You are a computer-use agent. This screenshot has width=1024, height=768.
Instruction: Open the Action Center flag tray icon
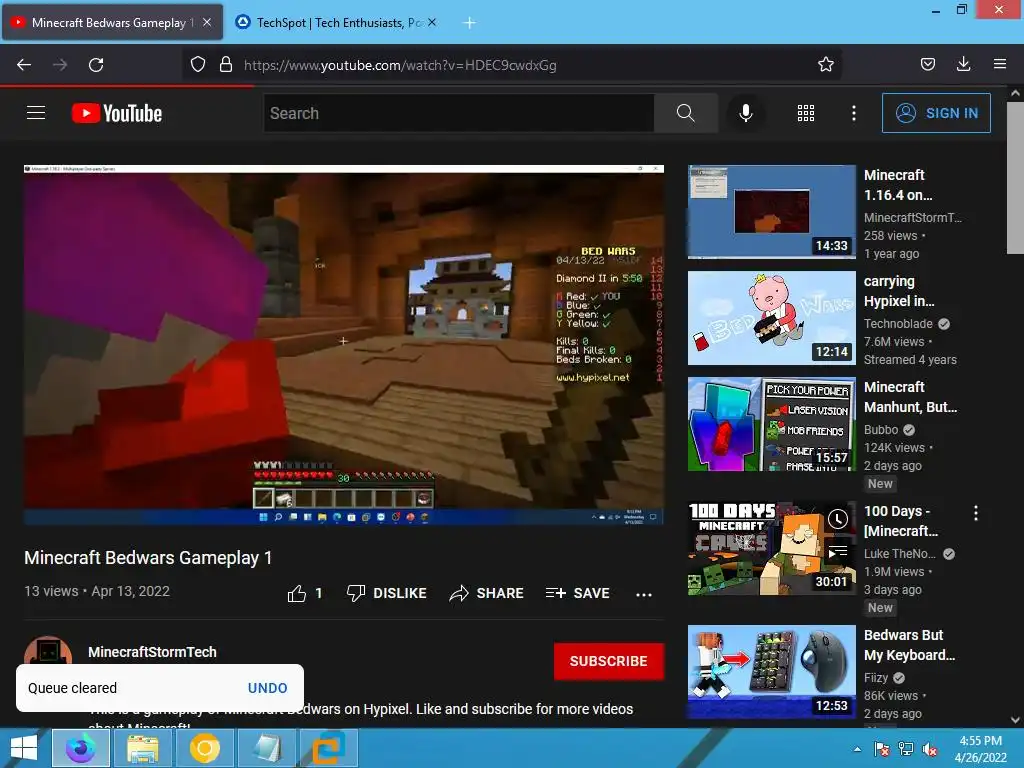[x=882, y=749]
